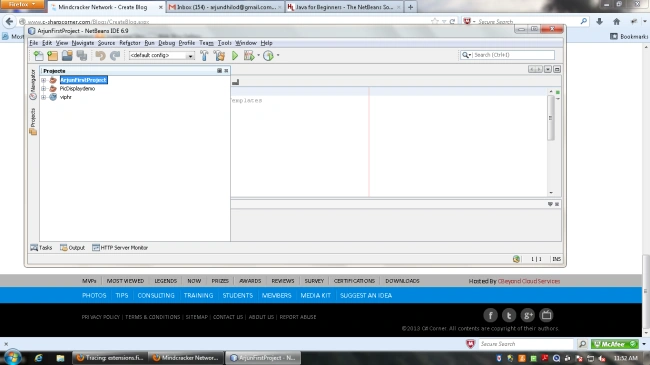This screenshot has width=650, height=365.
Task: Switch to Java for Beginners browser tab
Action: click(344, 7)
